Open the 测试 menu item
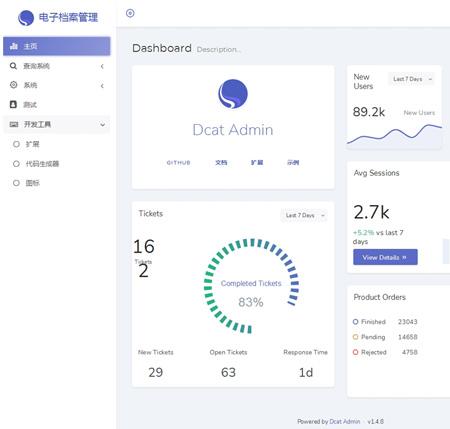The width and height of the screenshot is (450, 429). [57, 105]
